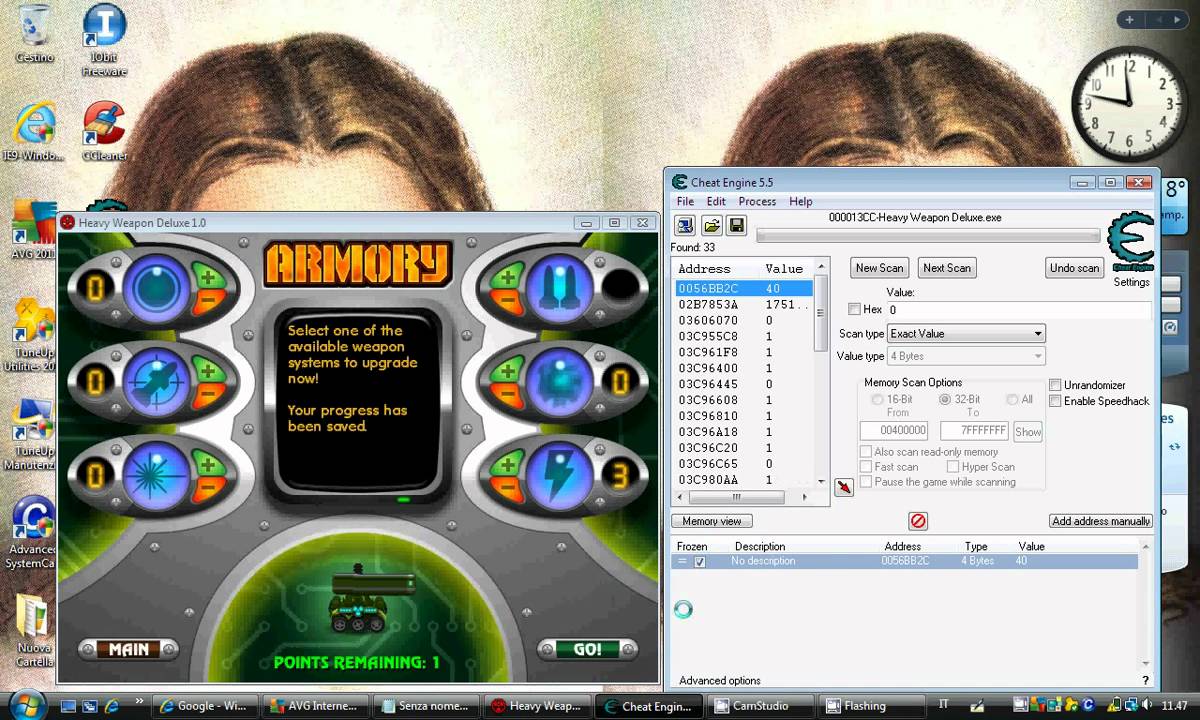Screen dimensions: 1200x720
Task: Click the scan Value input field
Action: 1018,310
